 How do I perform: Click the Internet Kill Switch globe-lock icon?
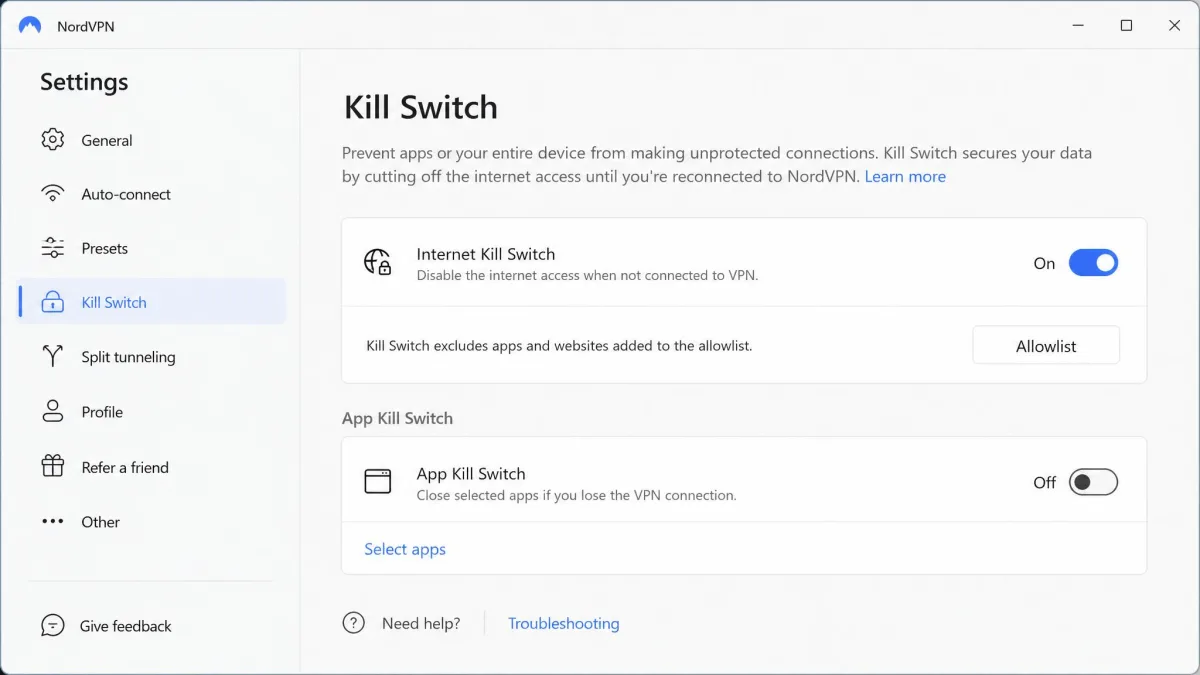click(x=378, y=263)
